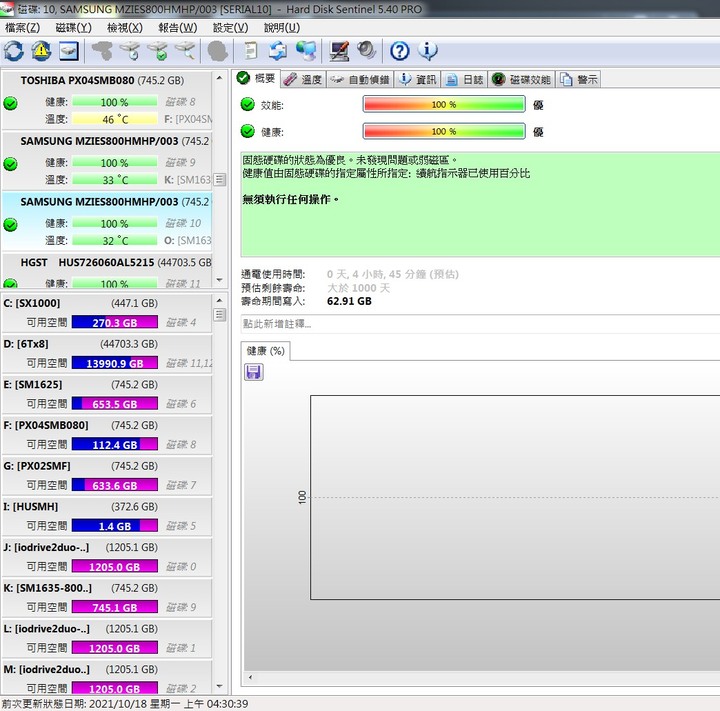The width and height of the screenshot is (720, 711).
Task: Click the 270.3 GB free space bar
Action: (115, 322)
